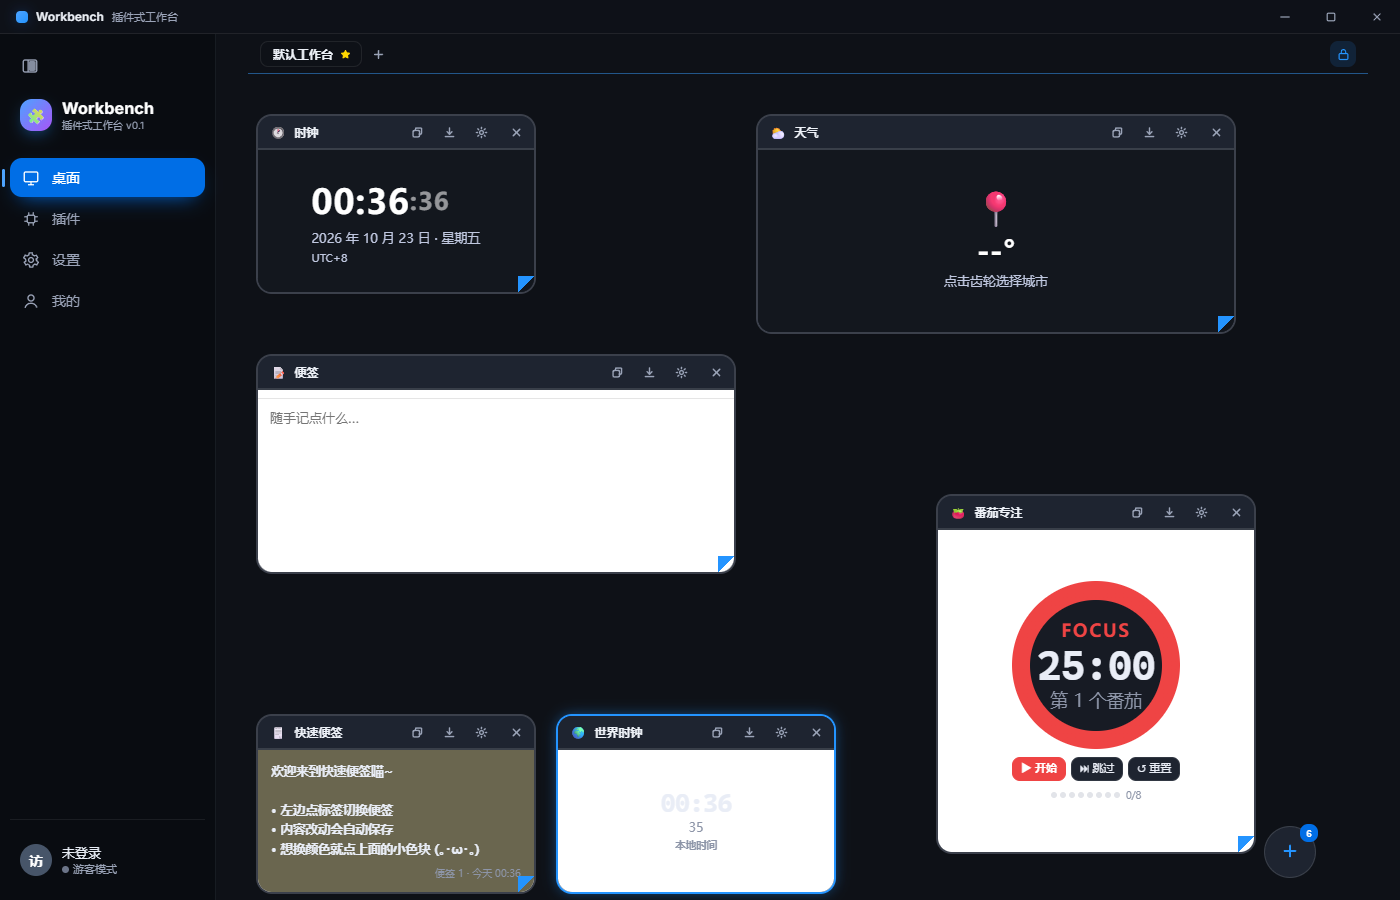Start the pomodoro with 开始

point(1039,768)
